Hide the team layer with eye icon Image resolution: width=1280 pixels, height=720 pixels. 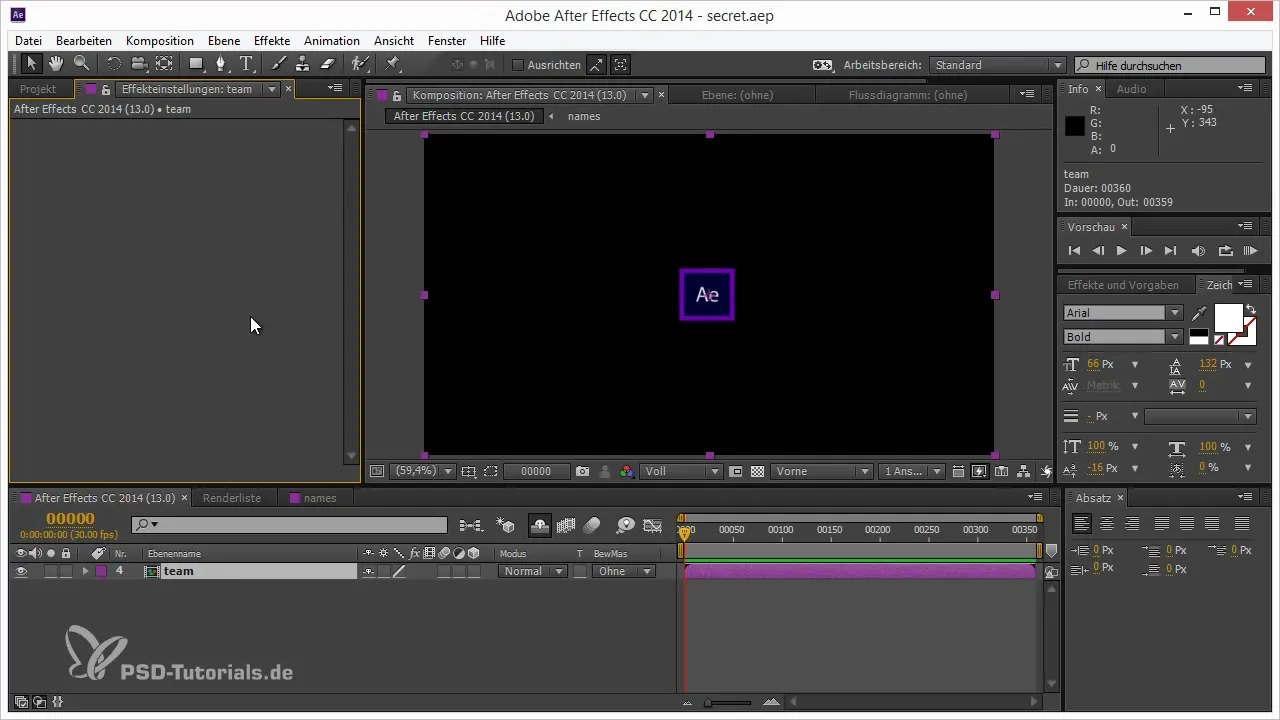[x=21, y=571]
